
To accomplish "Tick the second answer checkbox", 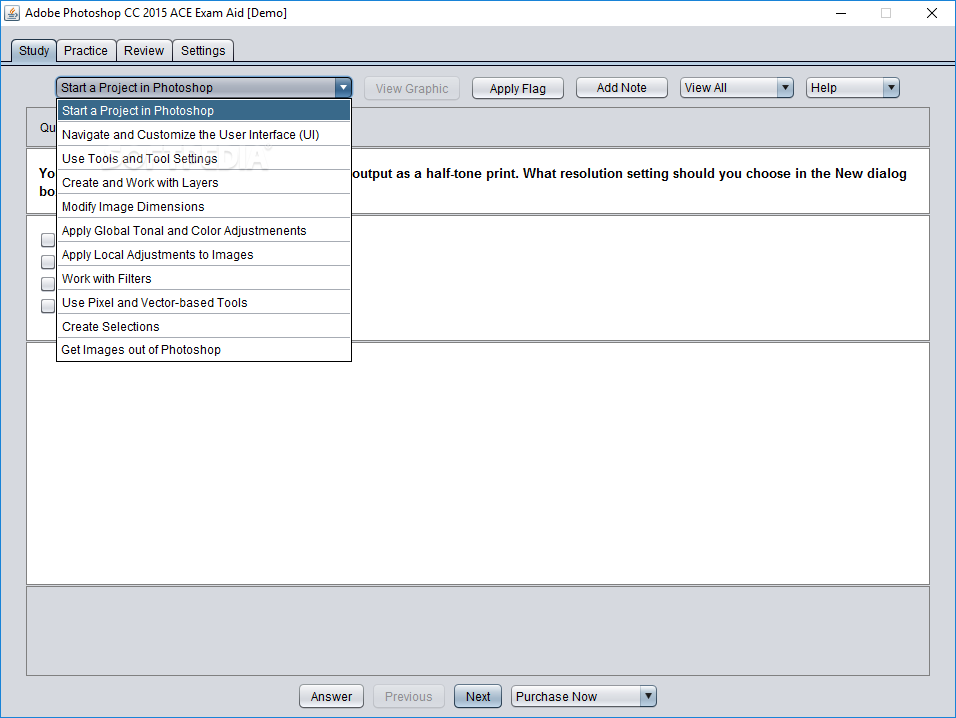I will (48, 262).
